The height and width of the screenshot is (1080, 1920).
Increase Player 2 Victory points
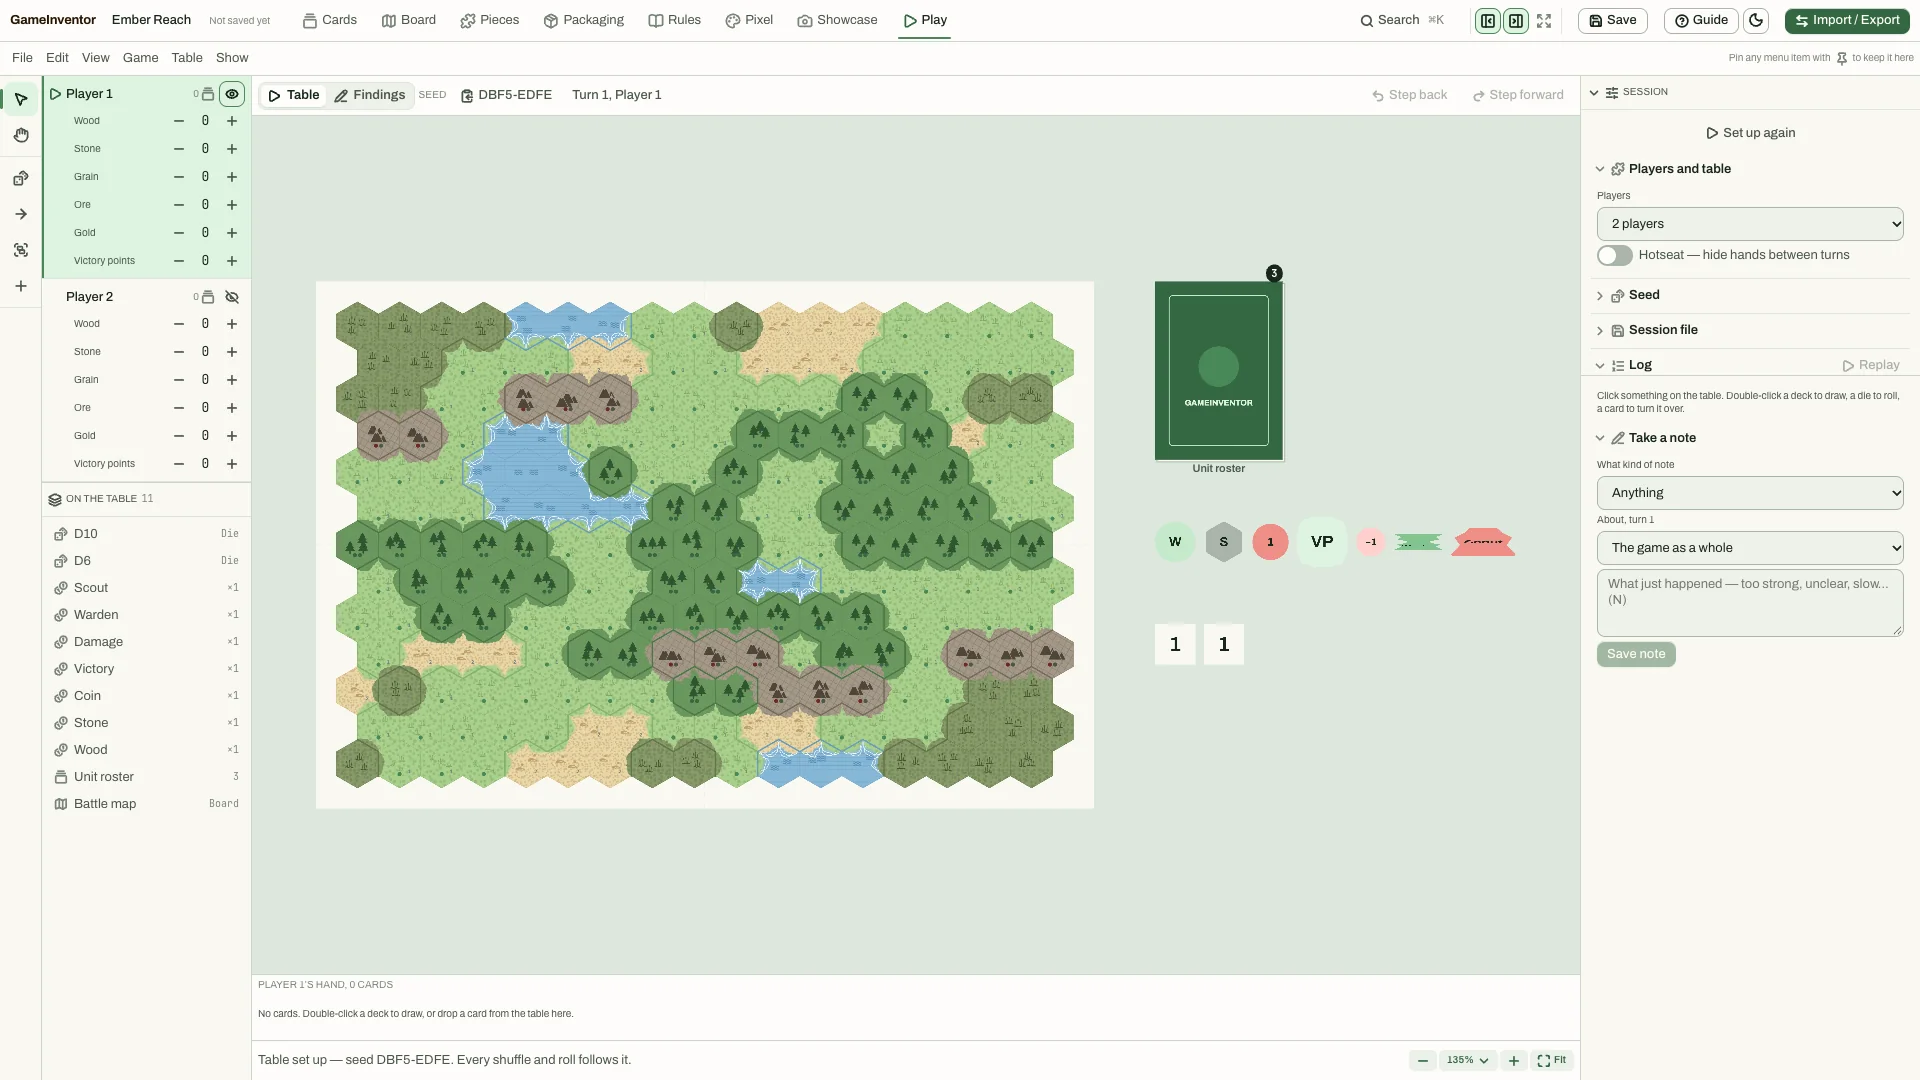tap(232, 464)
